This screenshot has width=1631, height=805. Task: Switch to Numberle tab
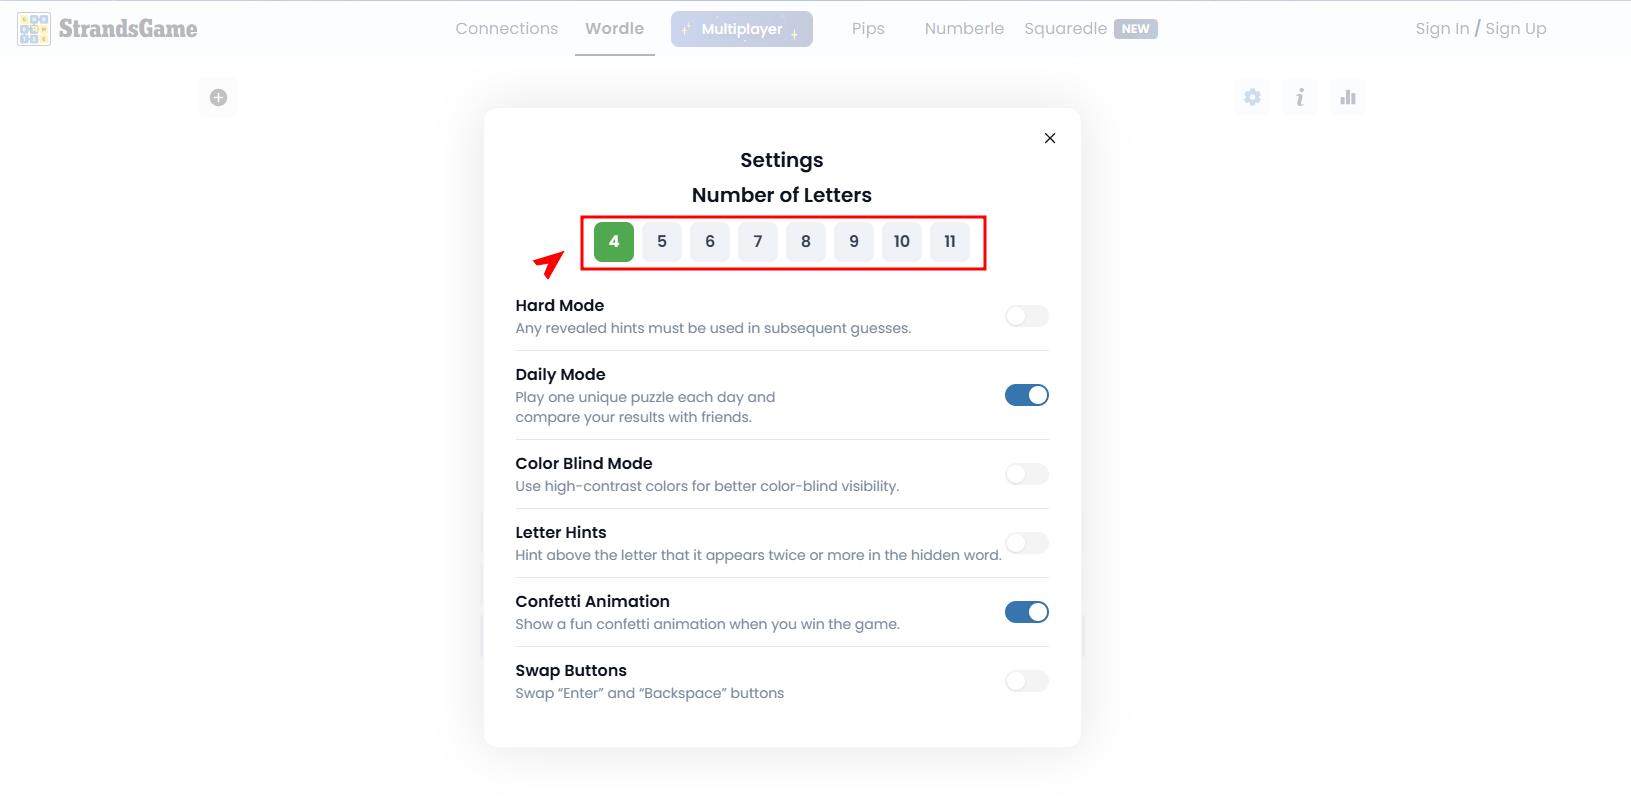pyautogui.click(x=964, y=29)
